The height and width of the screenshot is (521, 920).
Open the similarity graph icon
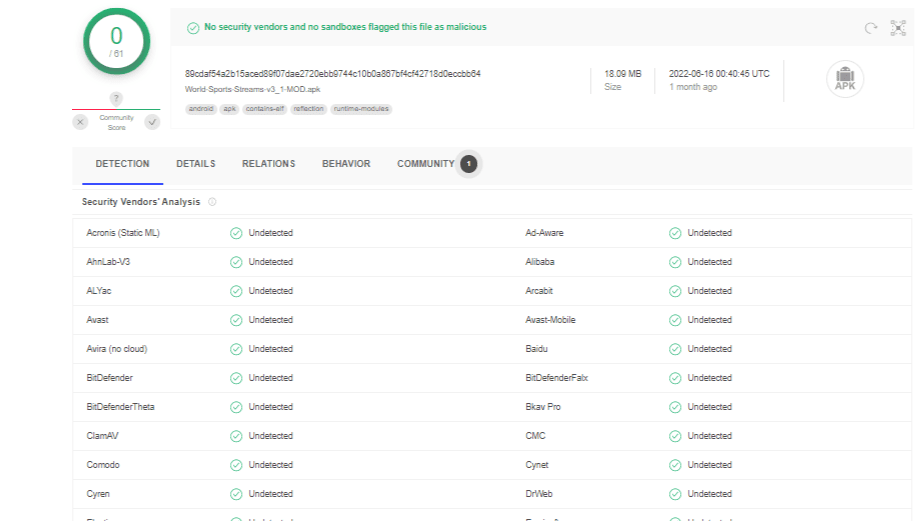897,28
